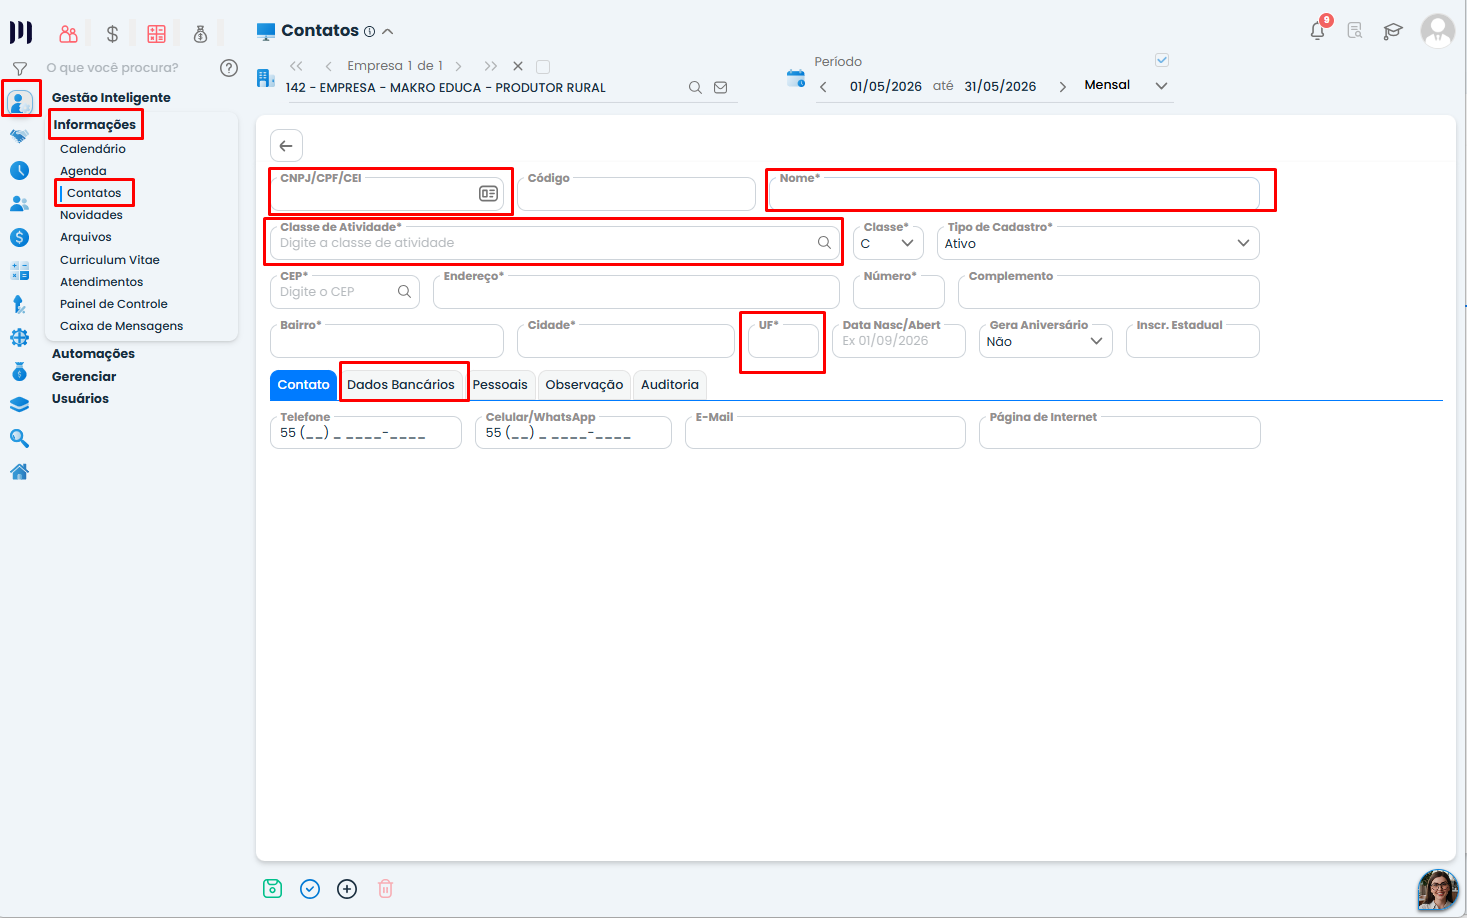1467x918 pixels.
Task: Open the Automações section
Action: (x=93, y=354)
